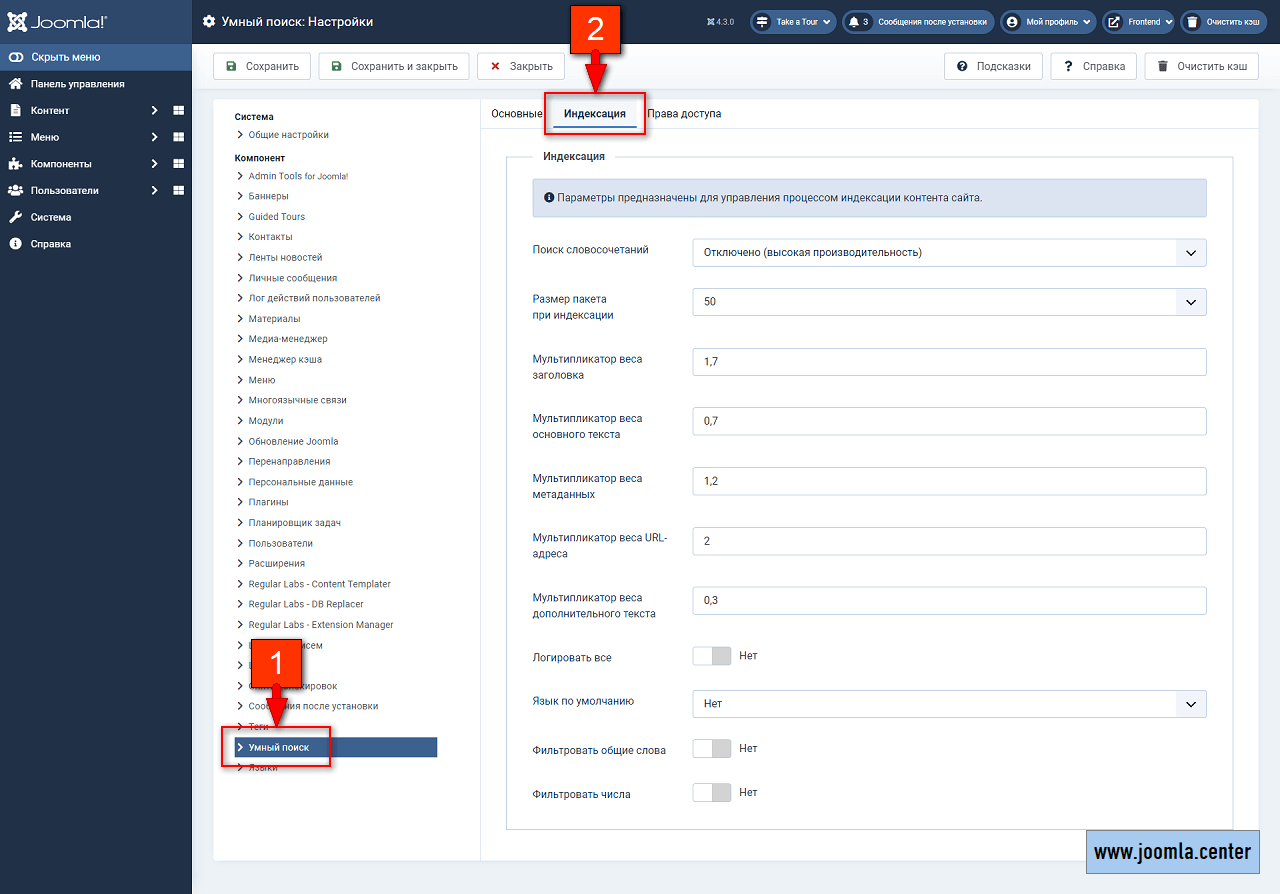Image resolution: width=1280 pixels, height=894 pixels.
Task: Open Menus dashboard grid icon
Action: coord(179,137)
